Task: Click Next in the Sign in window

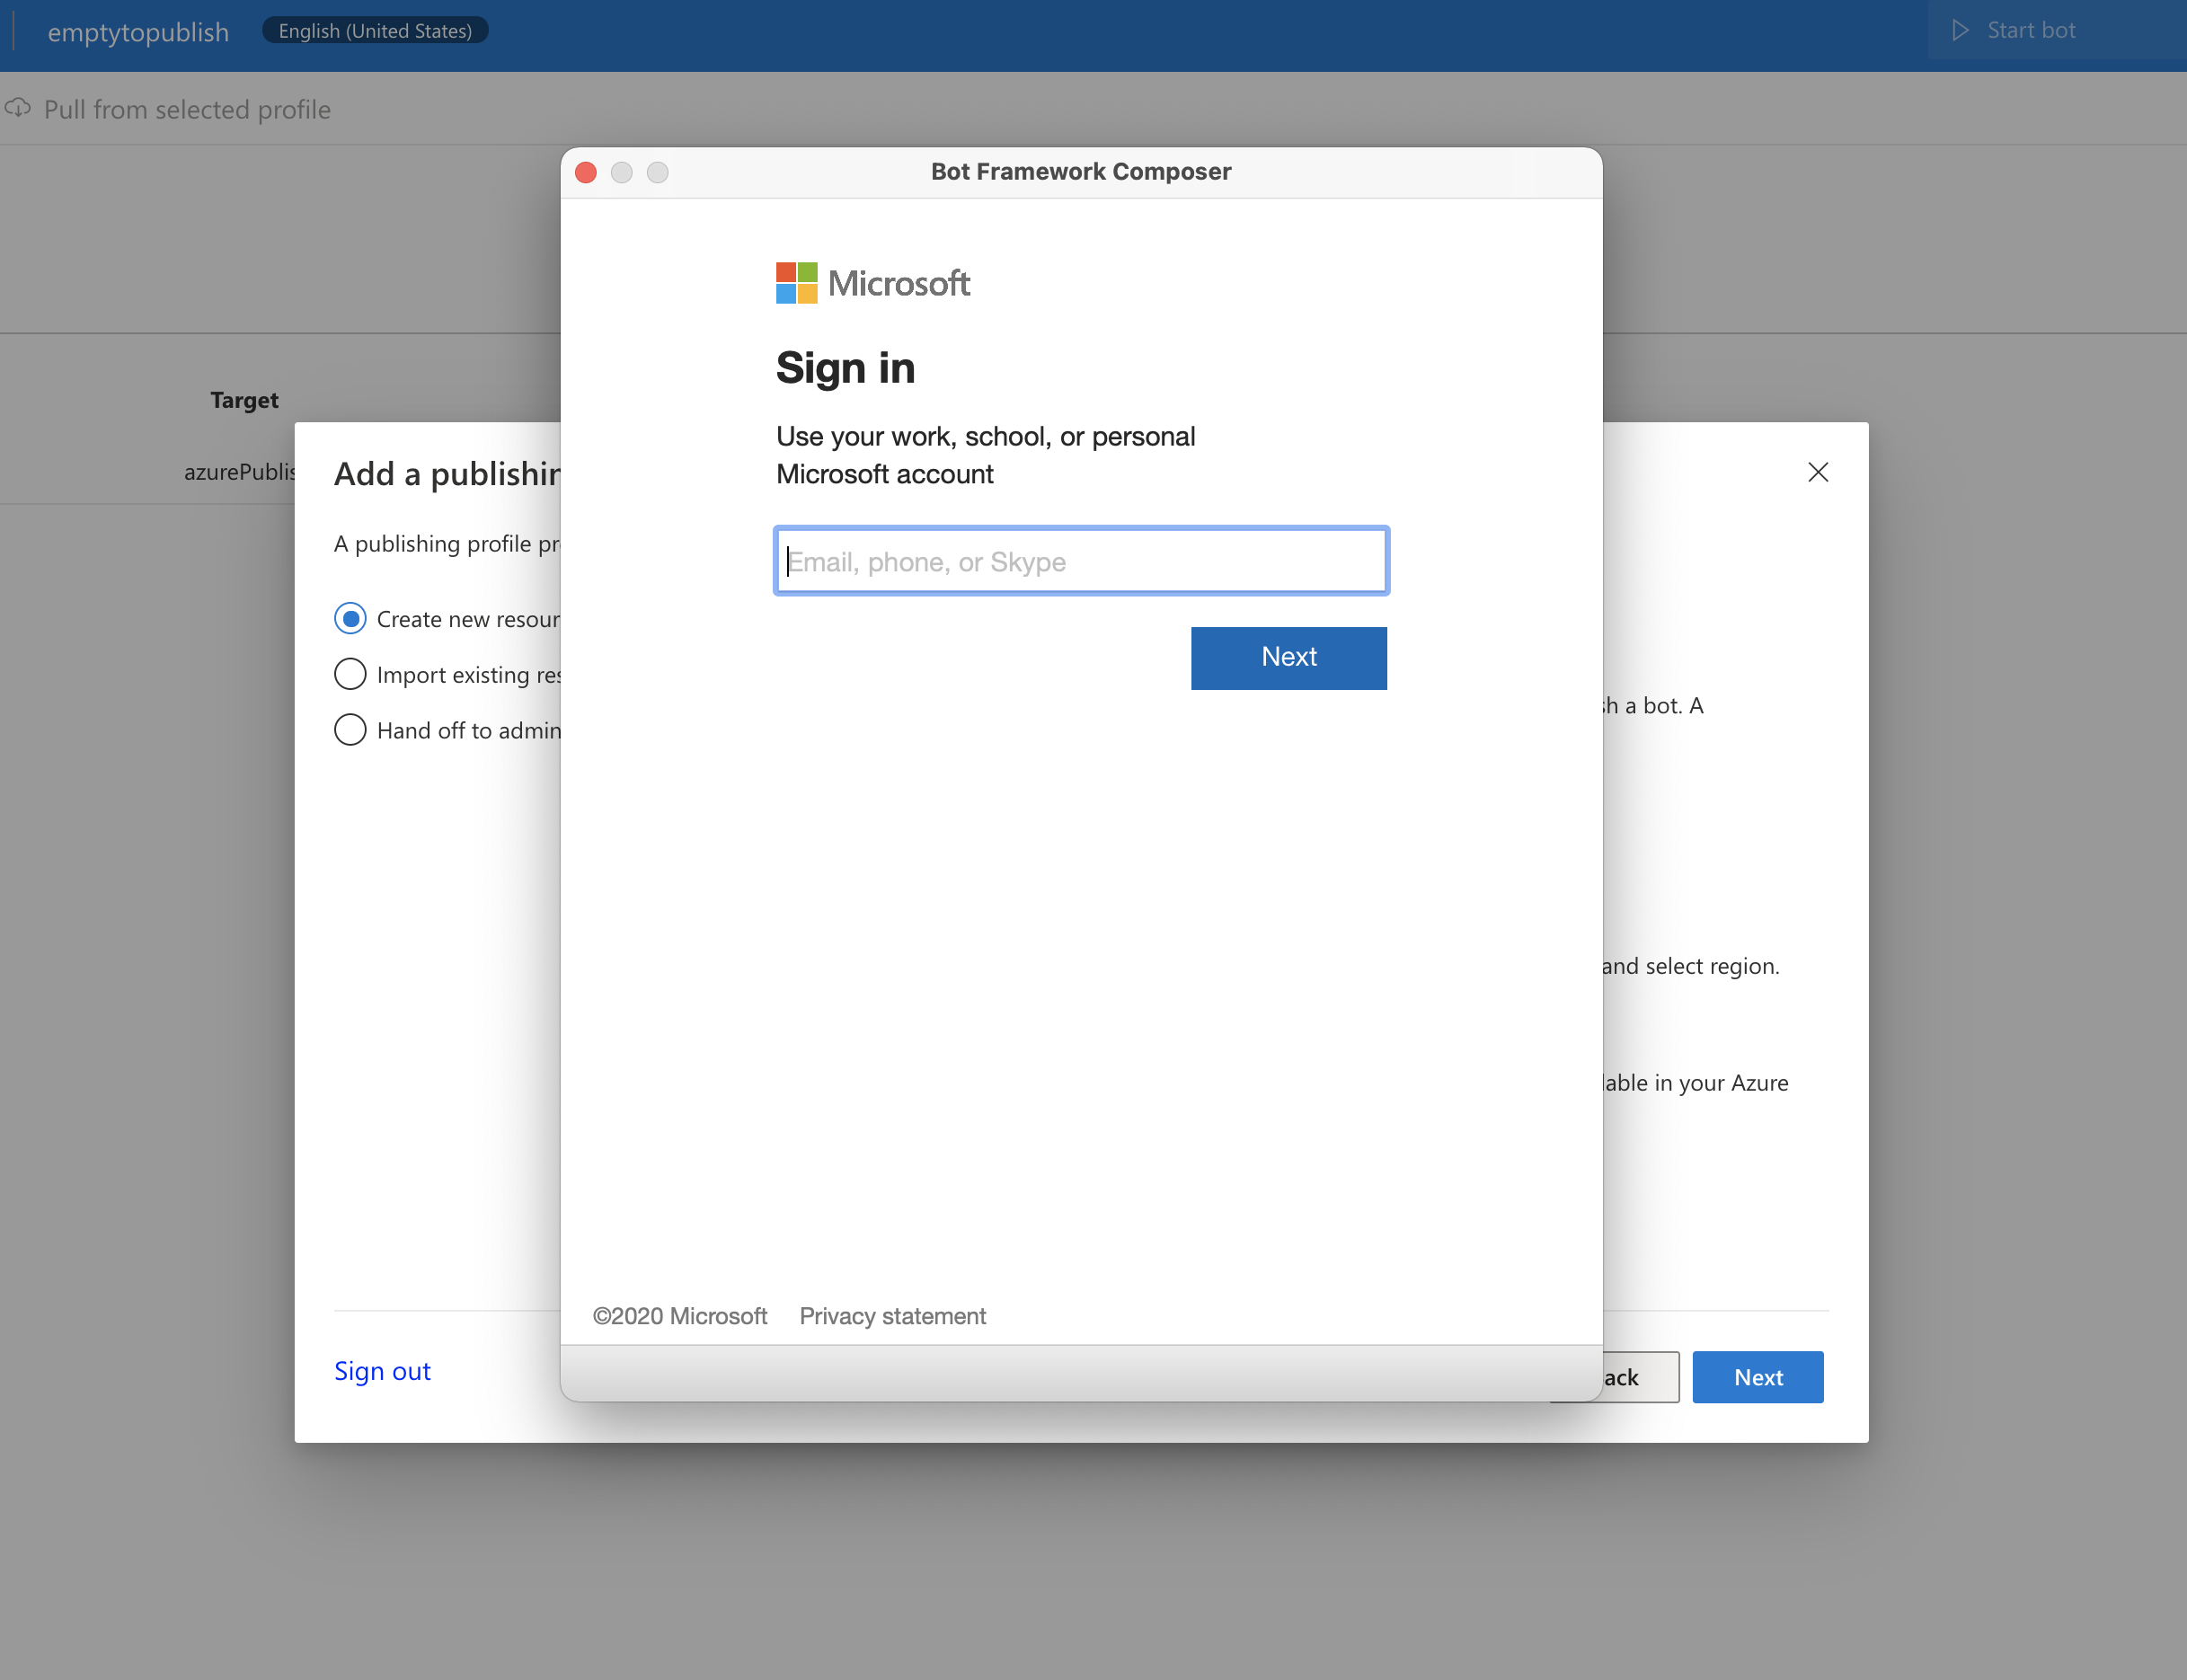Action: [1288, 657]
